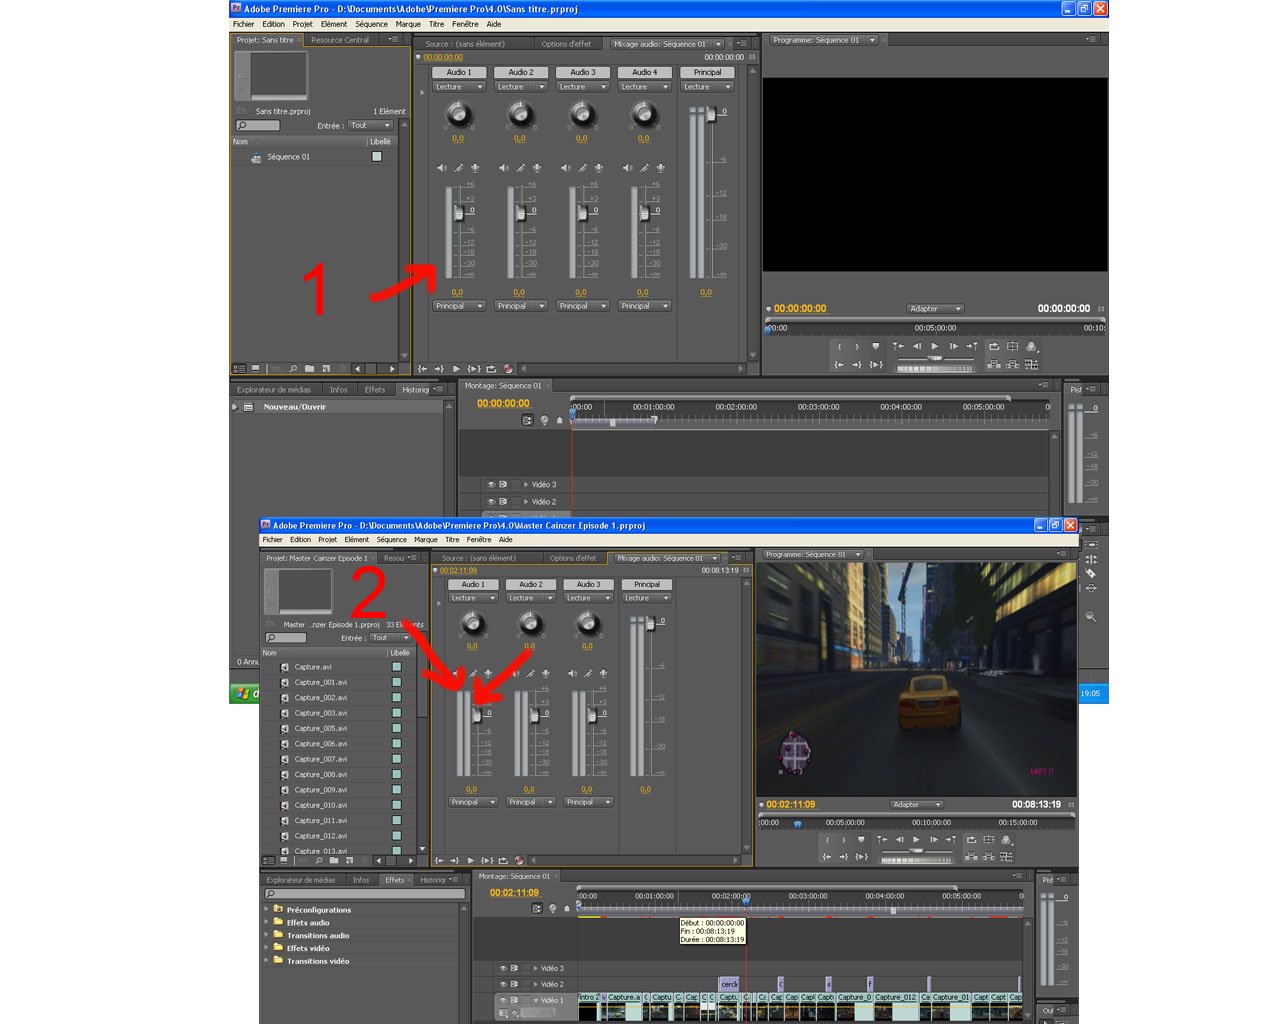Toggle Vidéo 2 eye in upper timeline
The width and height of the screenshot is (1280, 1024).
[491, 502]
